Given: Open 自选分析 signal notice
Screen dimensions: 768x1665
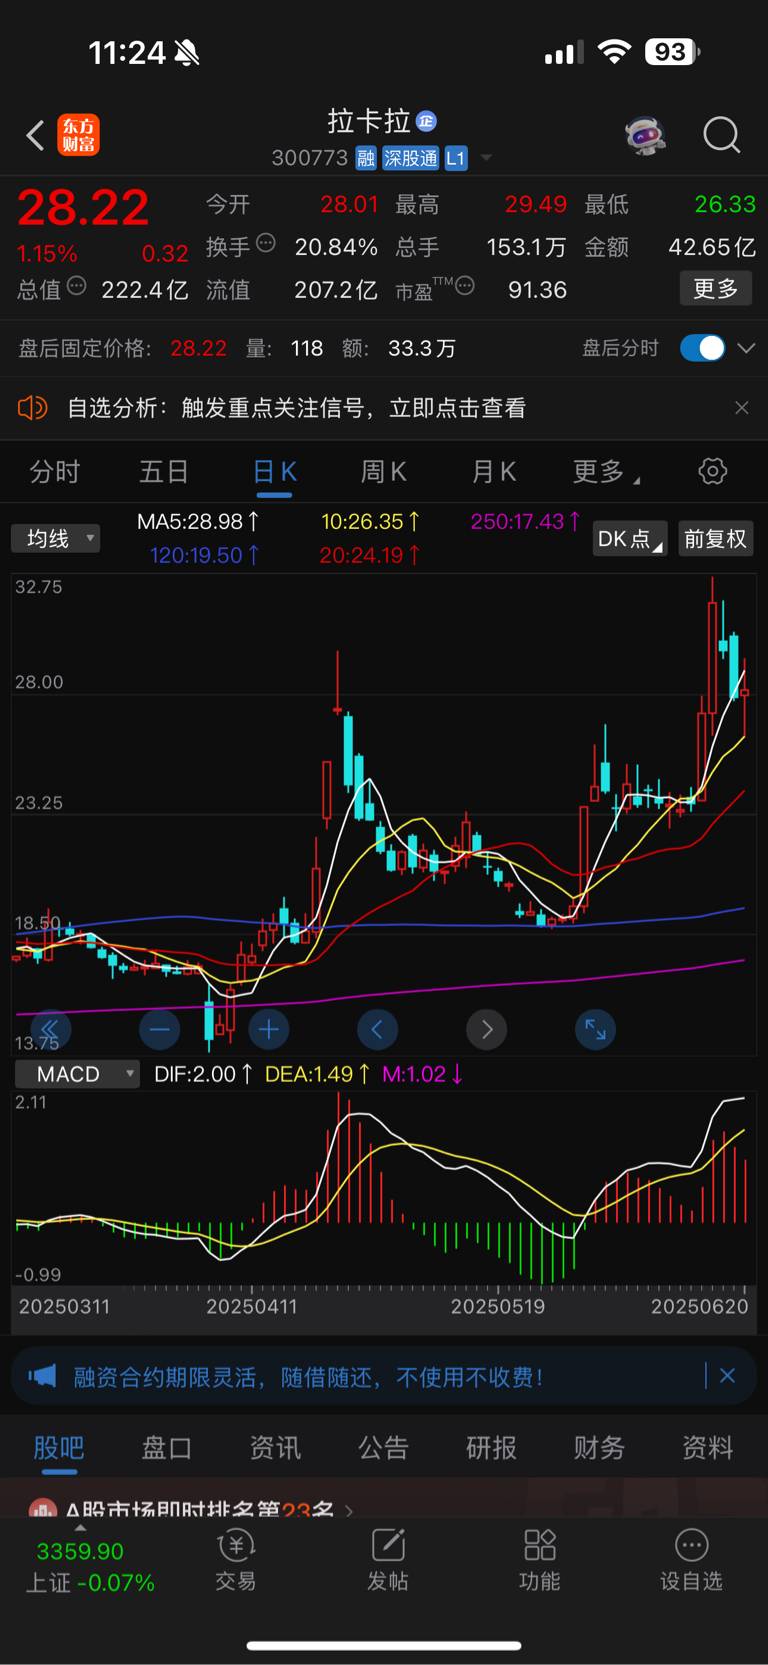Looking at the screenshot, I should coord(296,408).
